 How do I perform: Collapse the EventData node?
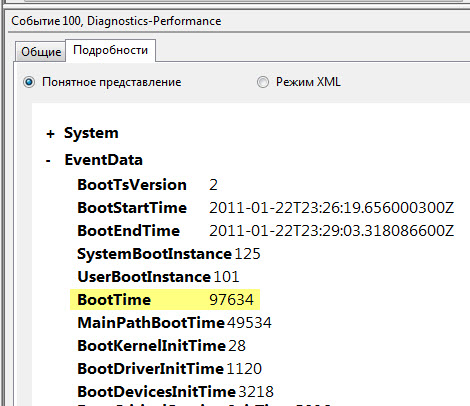48,161
